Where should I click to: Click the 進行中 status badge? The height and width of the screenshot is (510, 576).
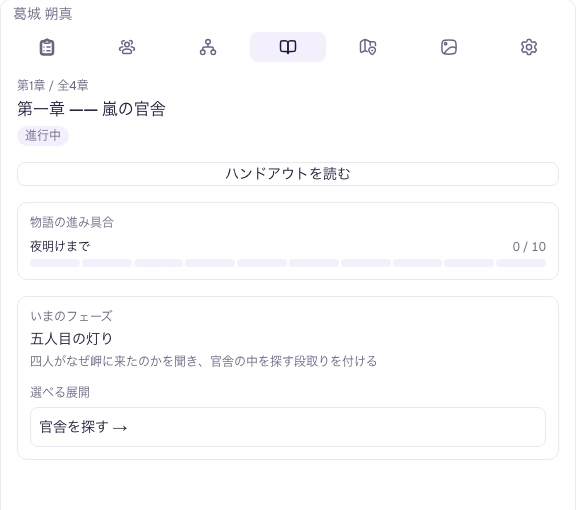pyautogui.click(x=43, y=136)
